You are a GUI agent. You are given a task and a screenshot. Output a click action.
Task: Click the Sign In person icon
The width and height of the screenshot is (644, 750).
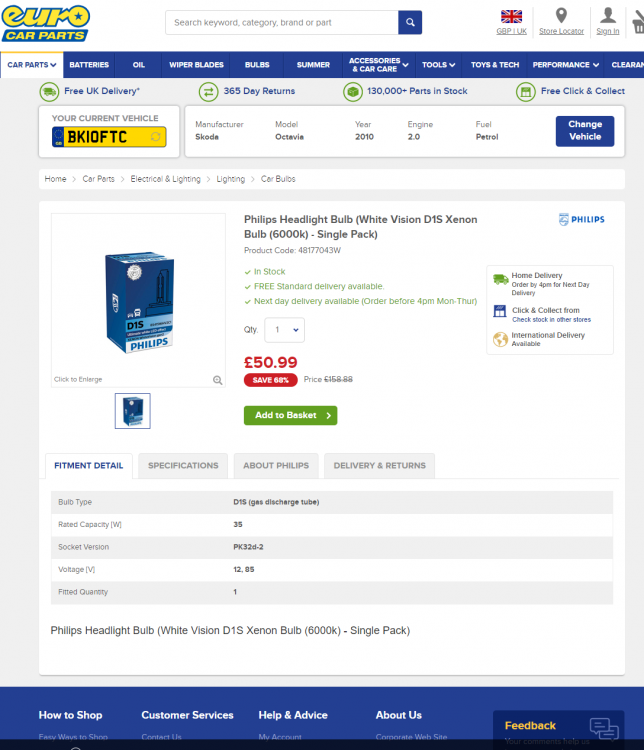[x=608, y=15]
